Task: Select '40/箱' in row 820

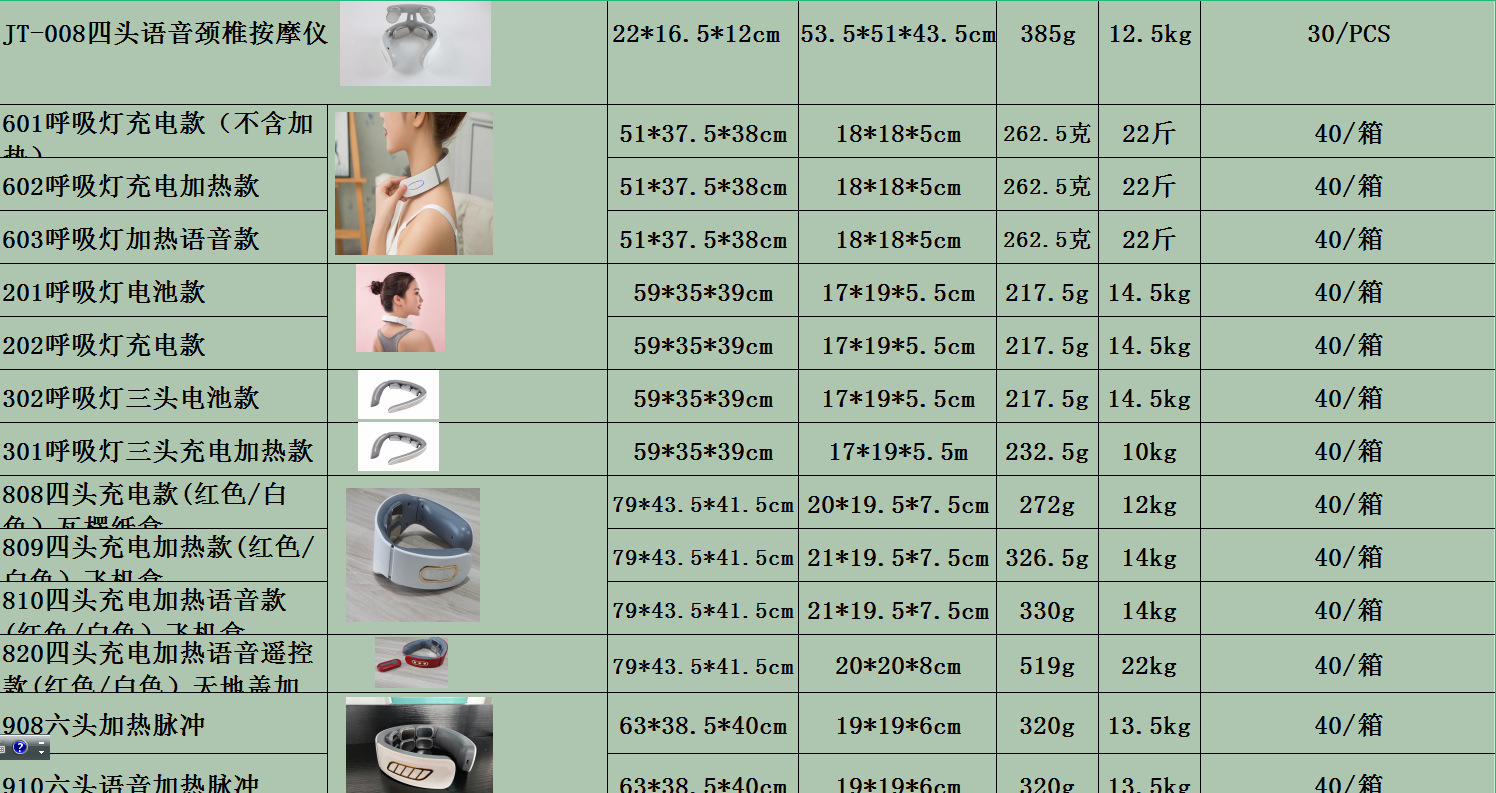Action: point(1348,664)
